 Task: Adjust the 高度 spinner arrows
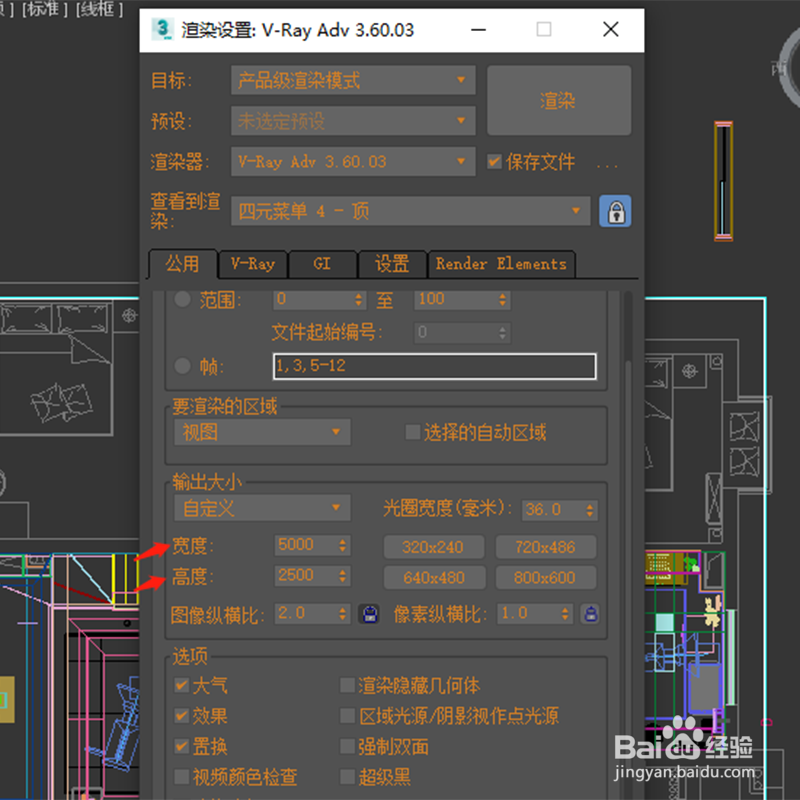343,576
